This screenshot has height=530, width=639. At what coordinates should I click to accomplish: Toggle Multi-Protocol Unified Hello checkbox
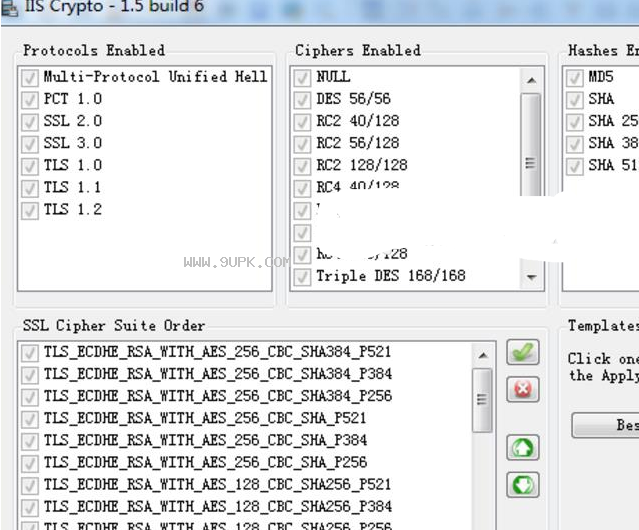pyautogui.click(x=30, y=77)
